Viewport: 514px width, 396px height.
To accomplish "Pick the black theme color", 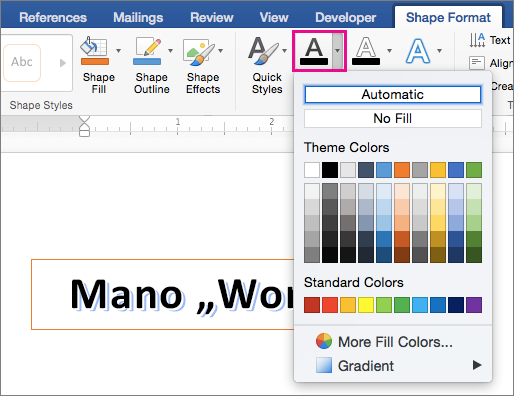I will 330,170.
